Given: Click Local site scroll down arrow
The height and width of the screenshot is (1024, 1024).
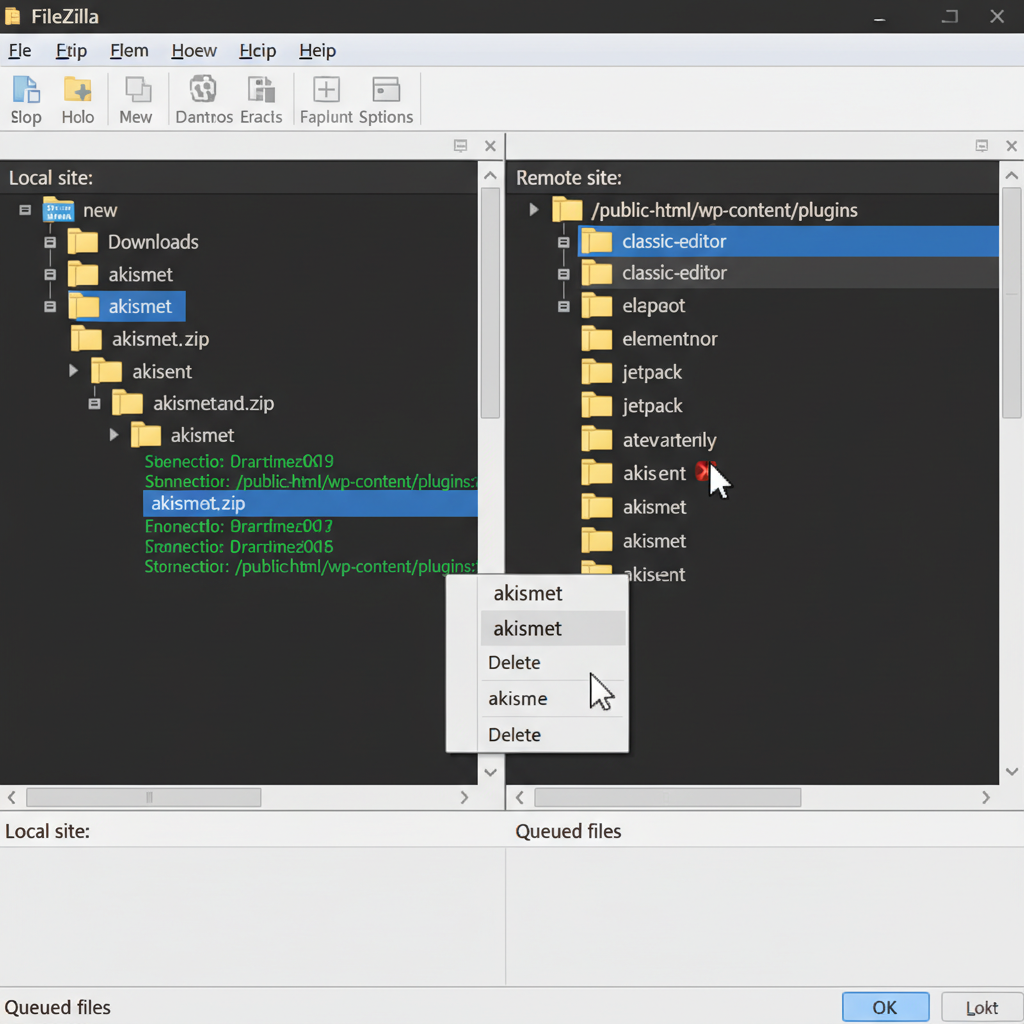Looking at the screenshot, I should pos(490,772).
